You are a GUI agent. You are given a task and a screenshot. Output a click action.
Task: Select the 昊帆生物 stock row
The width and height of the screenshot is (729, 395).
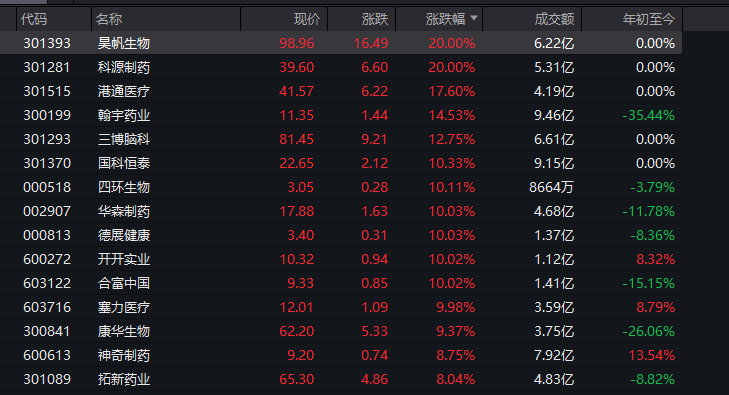tap(341, 43)
